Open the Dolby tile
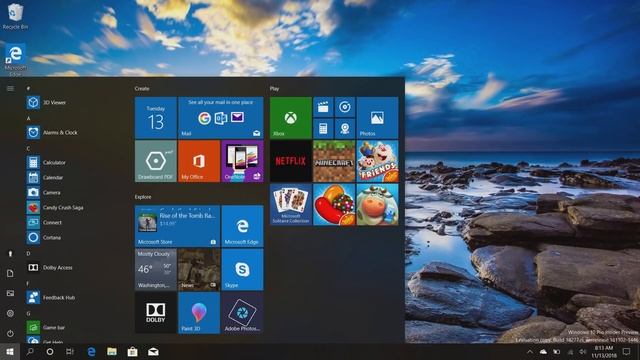640x360 pixels. (x=156, y=313)
